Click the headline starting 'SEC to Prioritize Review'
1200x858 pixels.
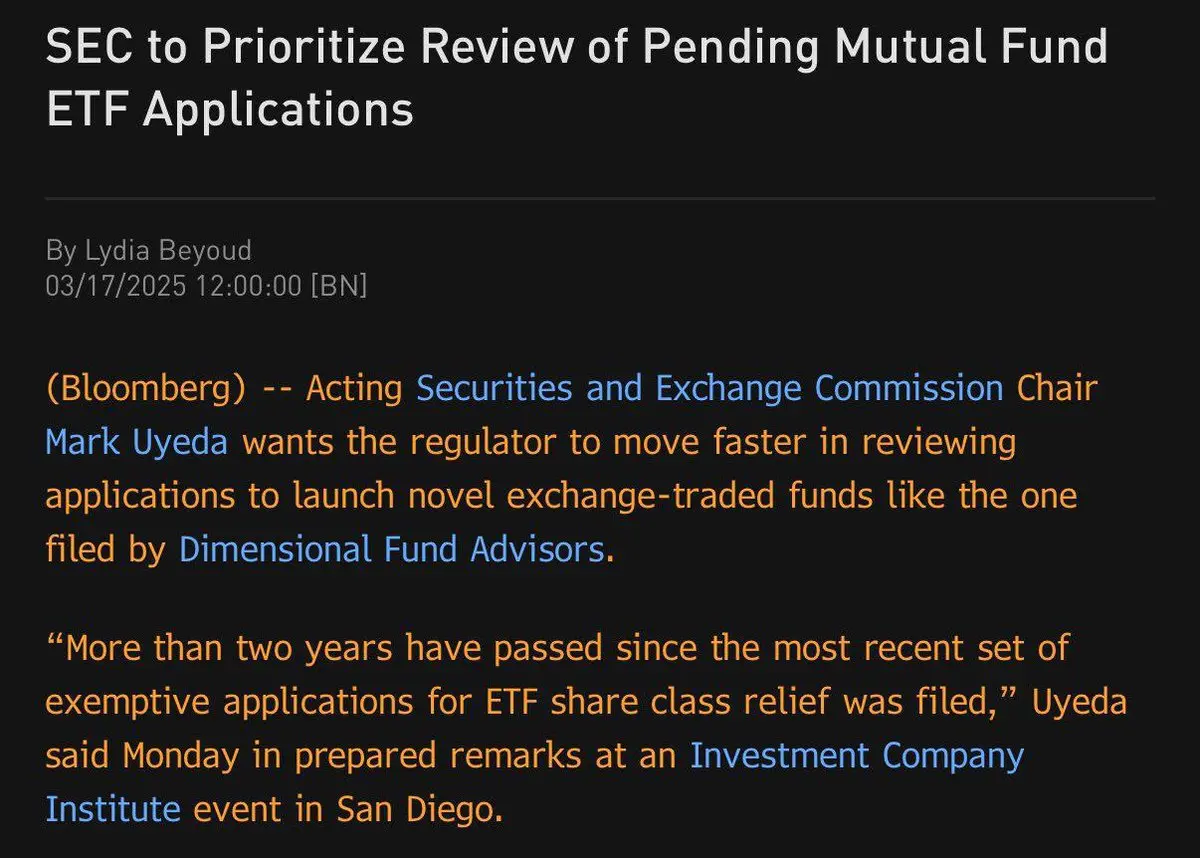(577, 78)
